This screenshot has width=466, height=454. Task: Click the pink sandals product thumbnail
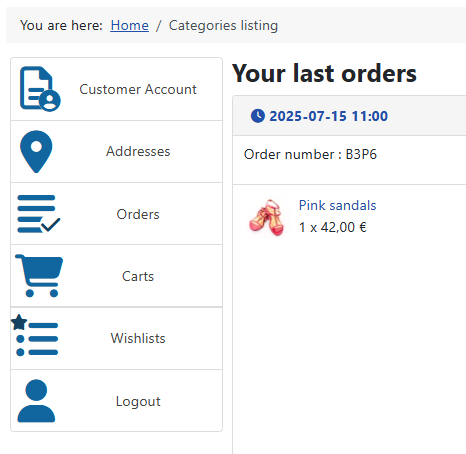(267, 217)
